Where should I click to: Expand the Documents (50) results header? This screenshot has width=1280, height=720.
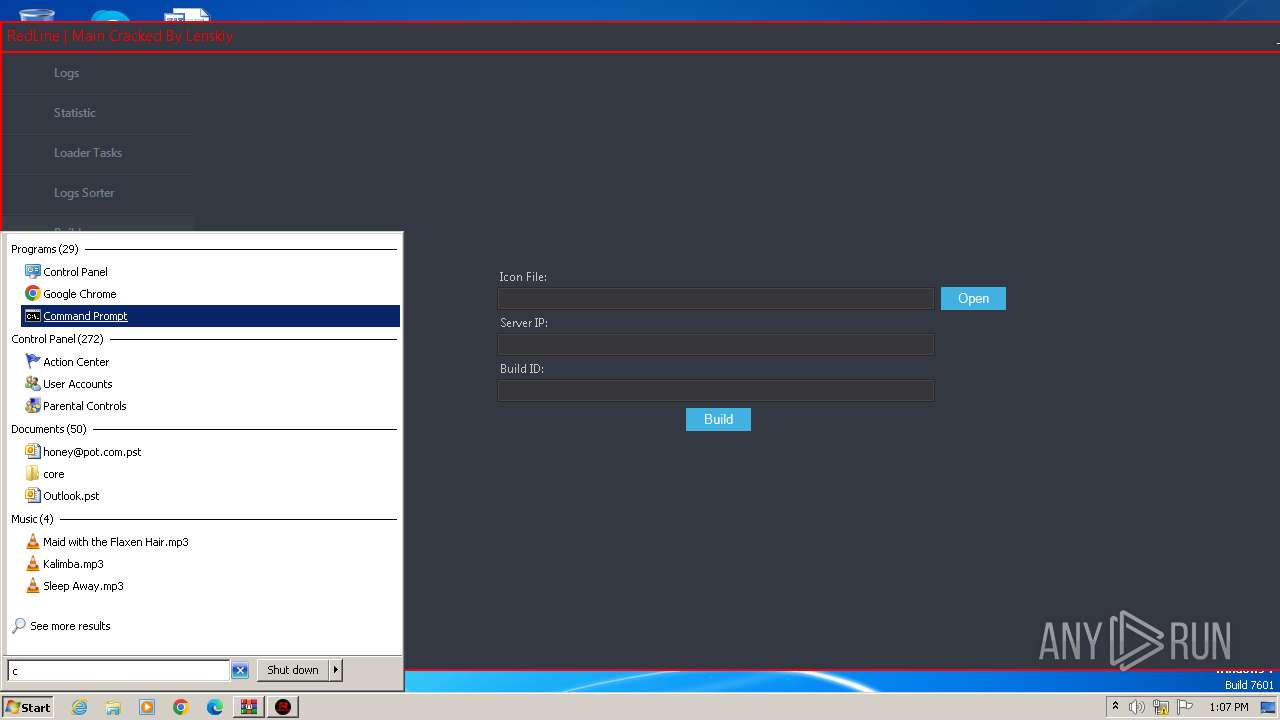click(49, 429)
